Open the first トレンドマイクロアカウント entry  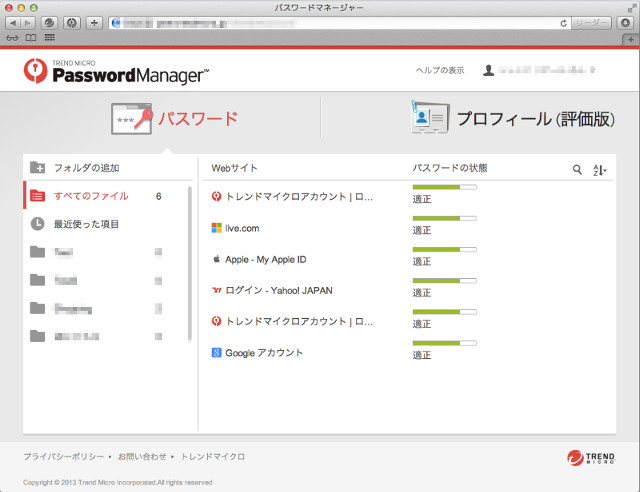pyautogui.click(x=299, y=196)
